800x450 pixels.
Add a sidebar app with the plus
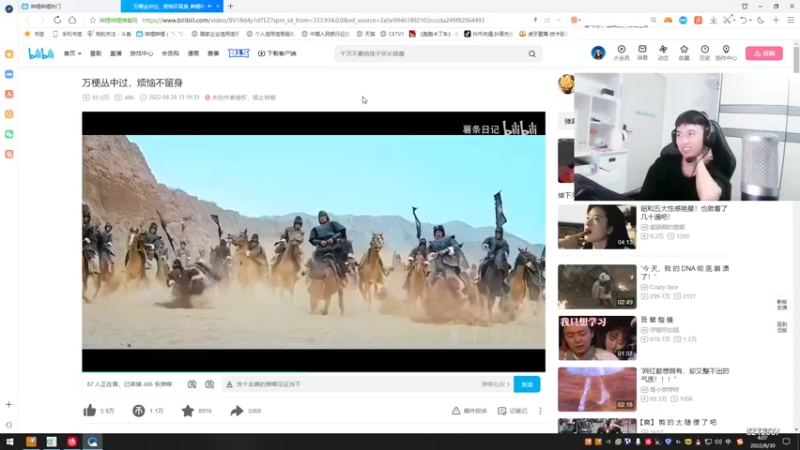[x=9, y=404]
